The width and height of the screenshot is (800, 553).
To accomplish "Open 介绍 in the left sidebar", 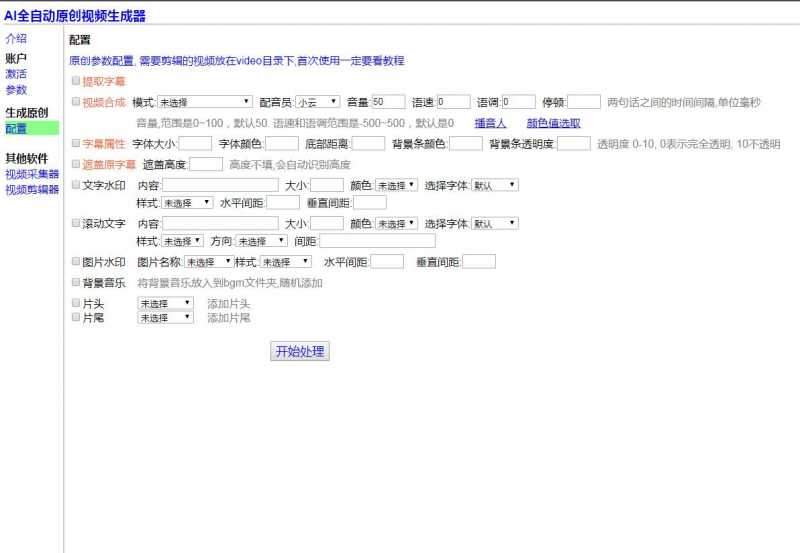I will 16,38.
